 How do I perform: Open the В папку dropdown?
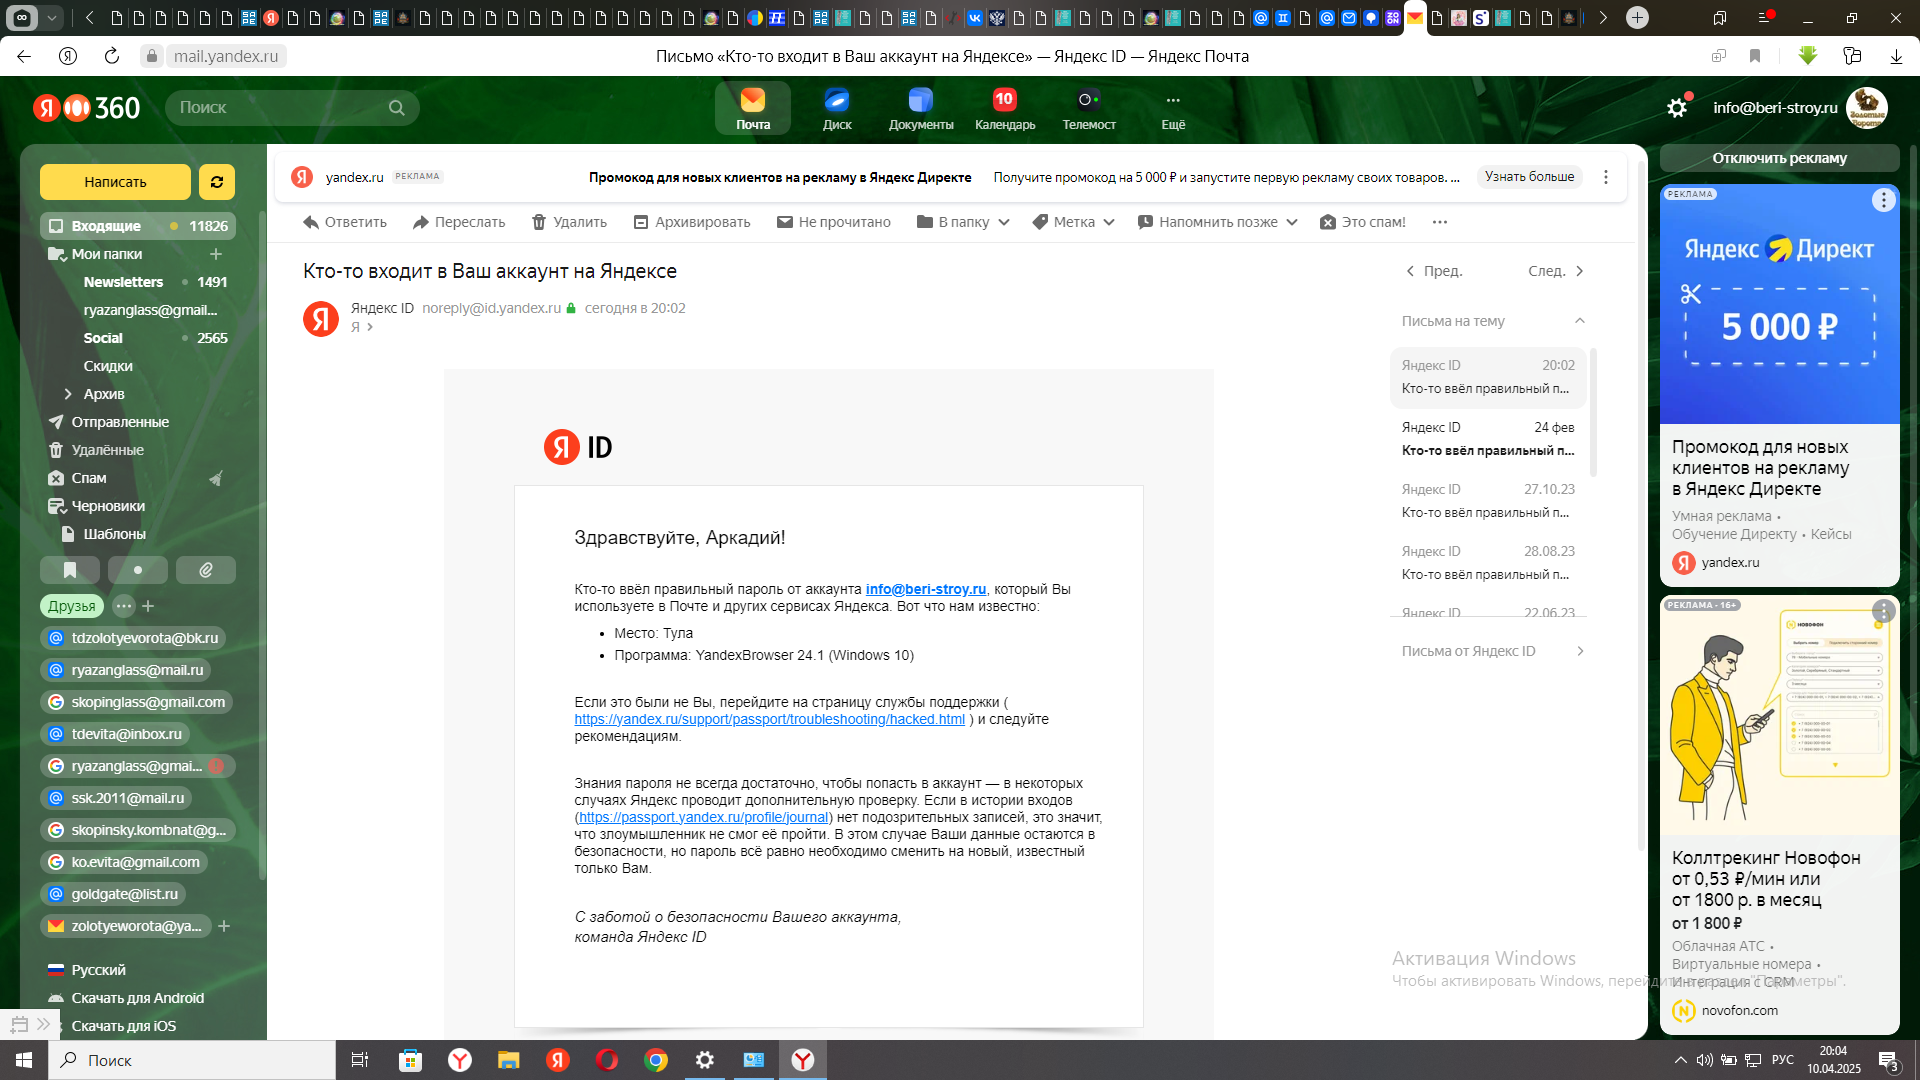point(963,222)
